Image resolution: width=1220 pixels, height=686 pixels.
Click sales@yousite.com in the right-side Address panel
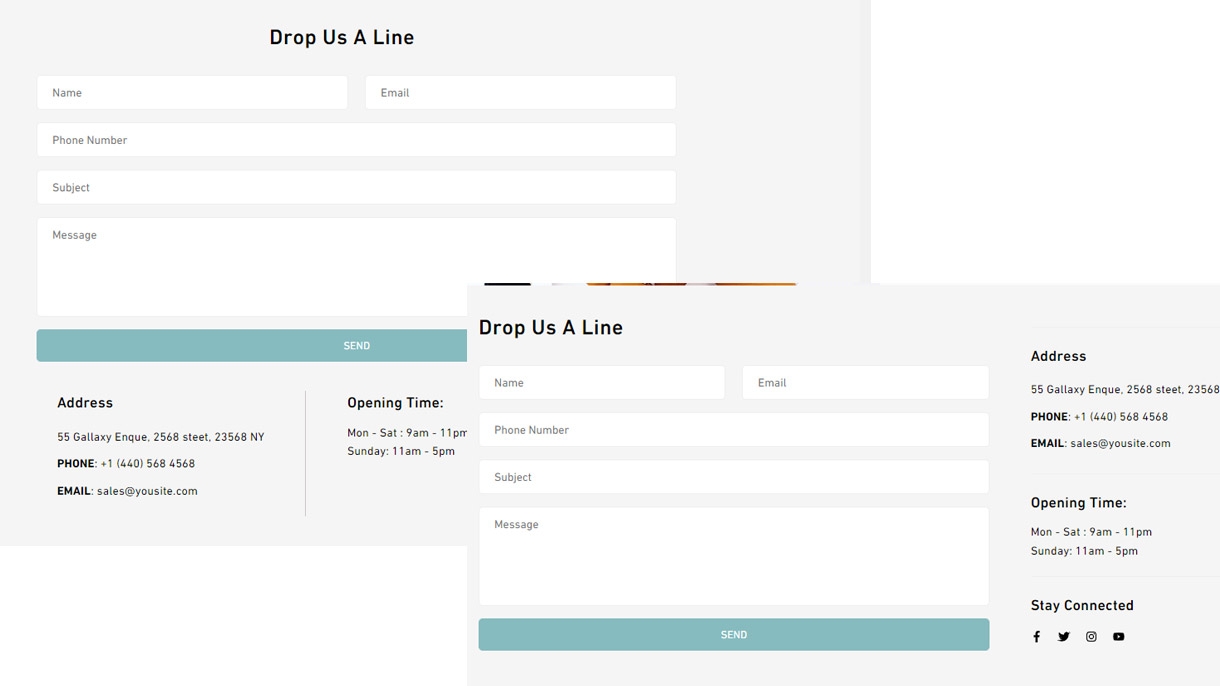tap(1120, 444)
